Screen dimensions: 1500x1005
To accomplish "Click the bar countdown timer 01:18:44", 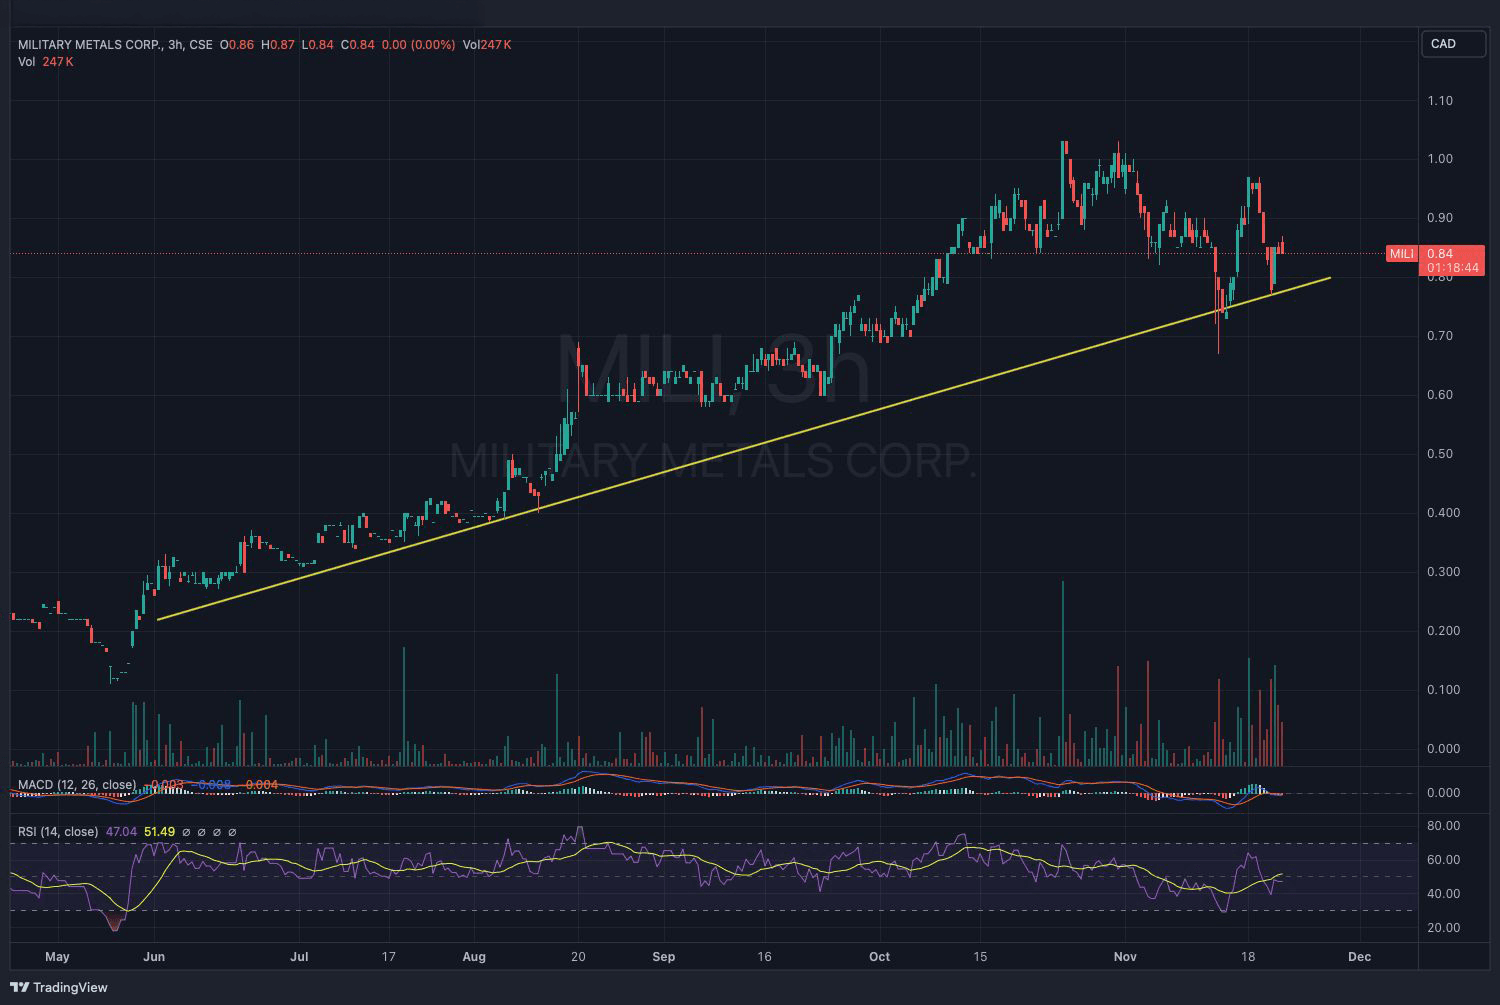I will pyautogui.click(x=1452, y=268).
